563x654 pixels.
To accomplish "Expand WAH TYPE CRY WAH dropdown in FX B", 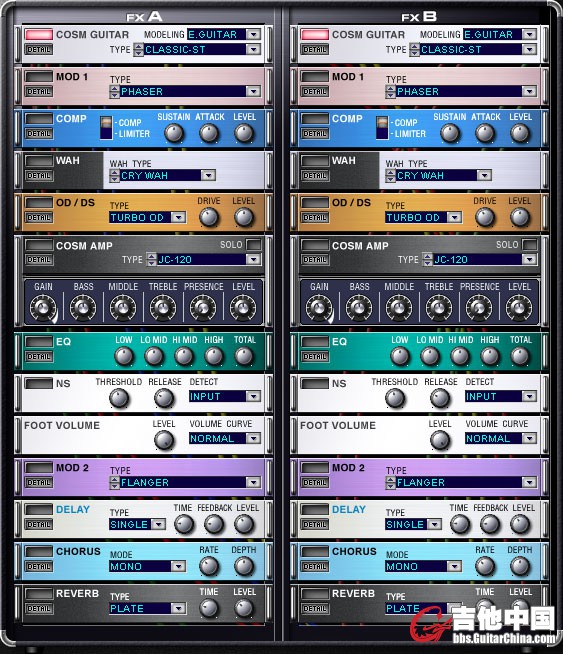I will click(x=484, y=176).
